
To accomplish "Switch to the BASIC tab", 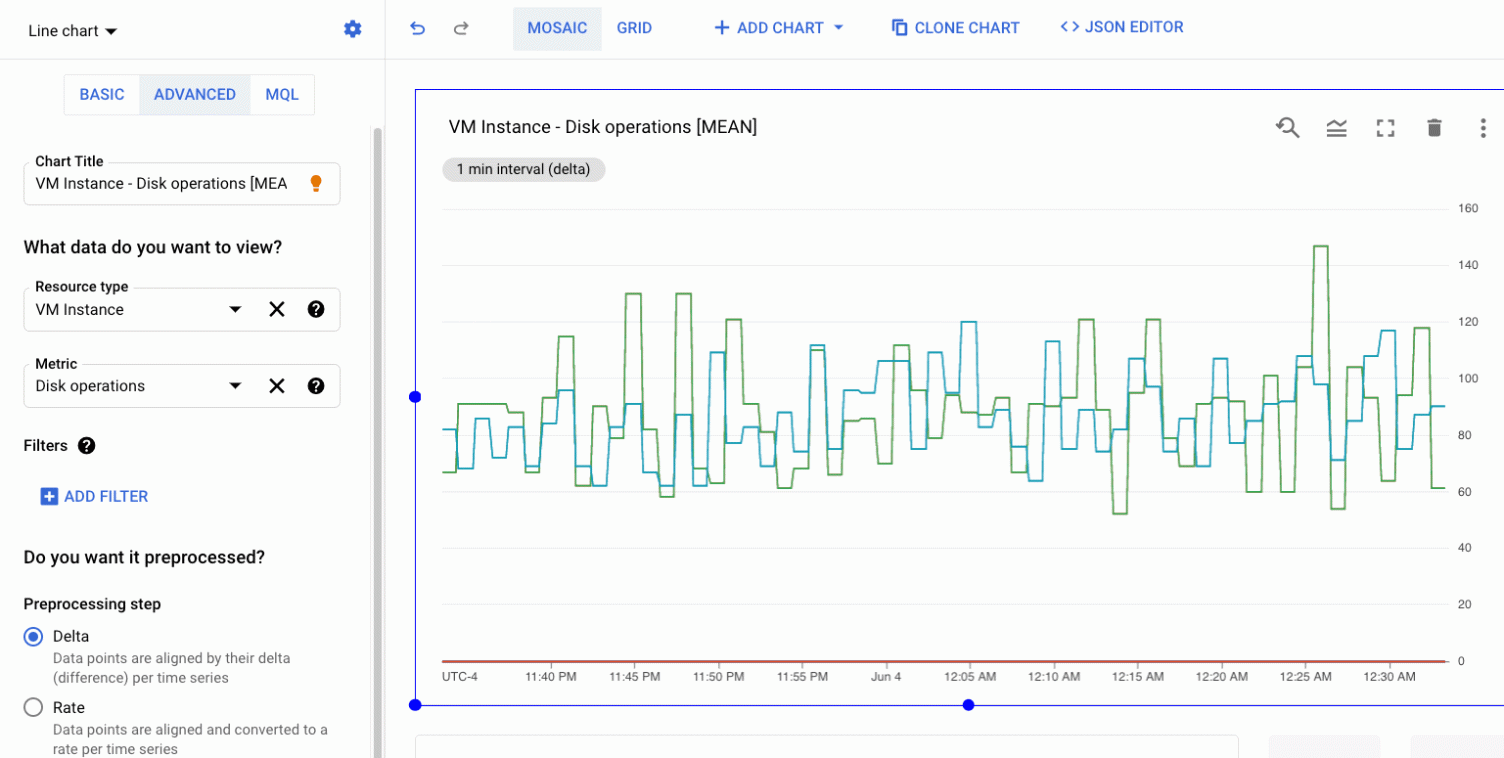I will pos(101,94).
